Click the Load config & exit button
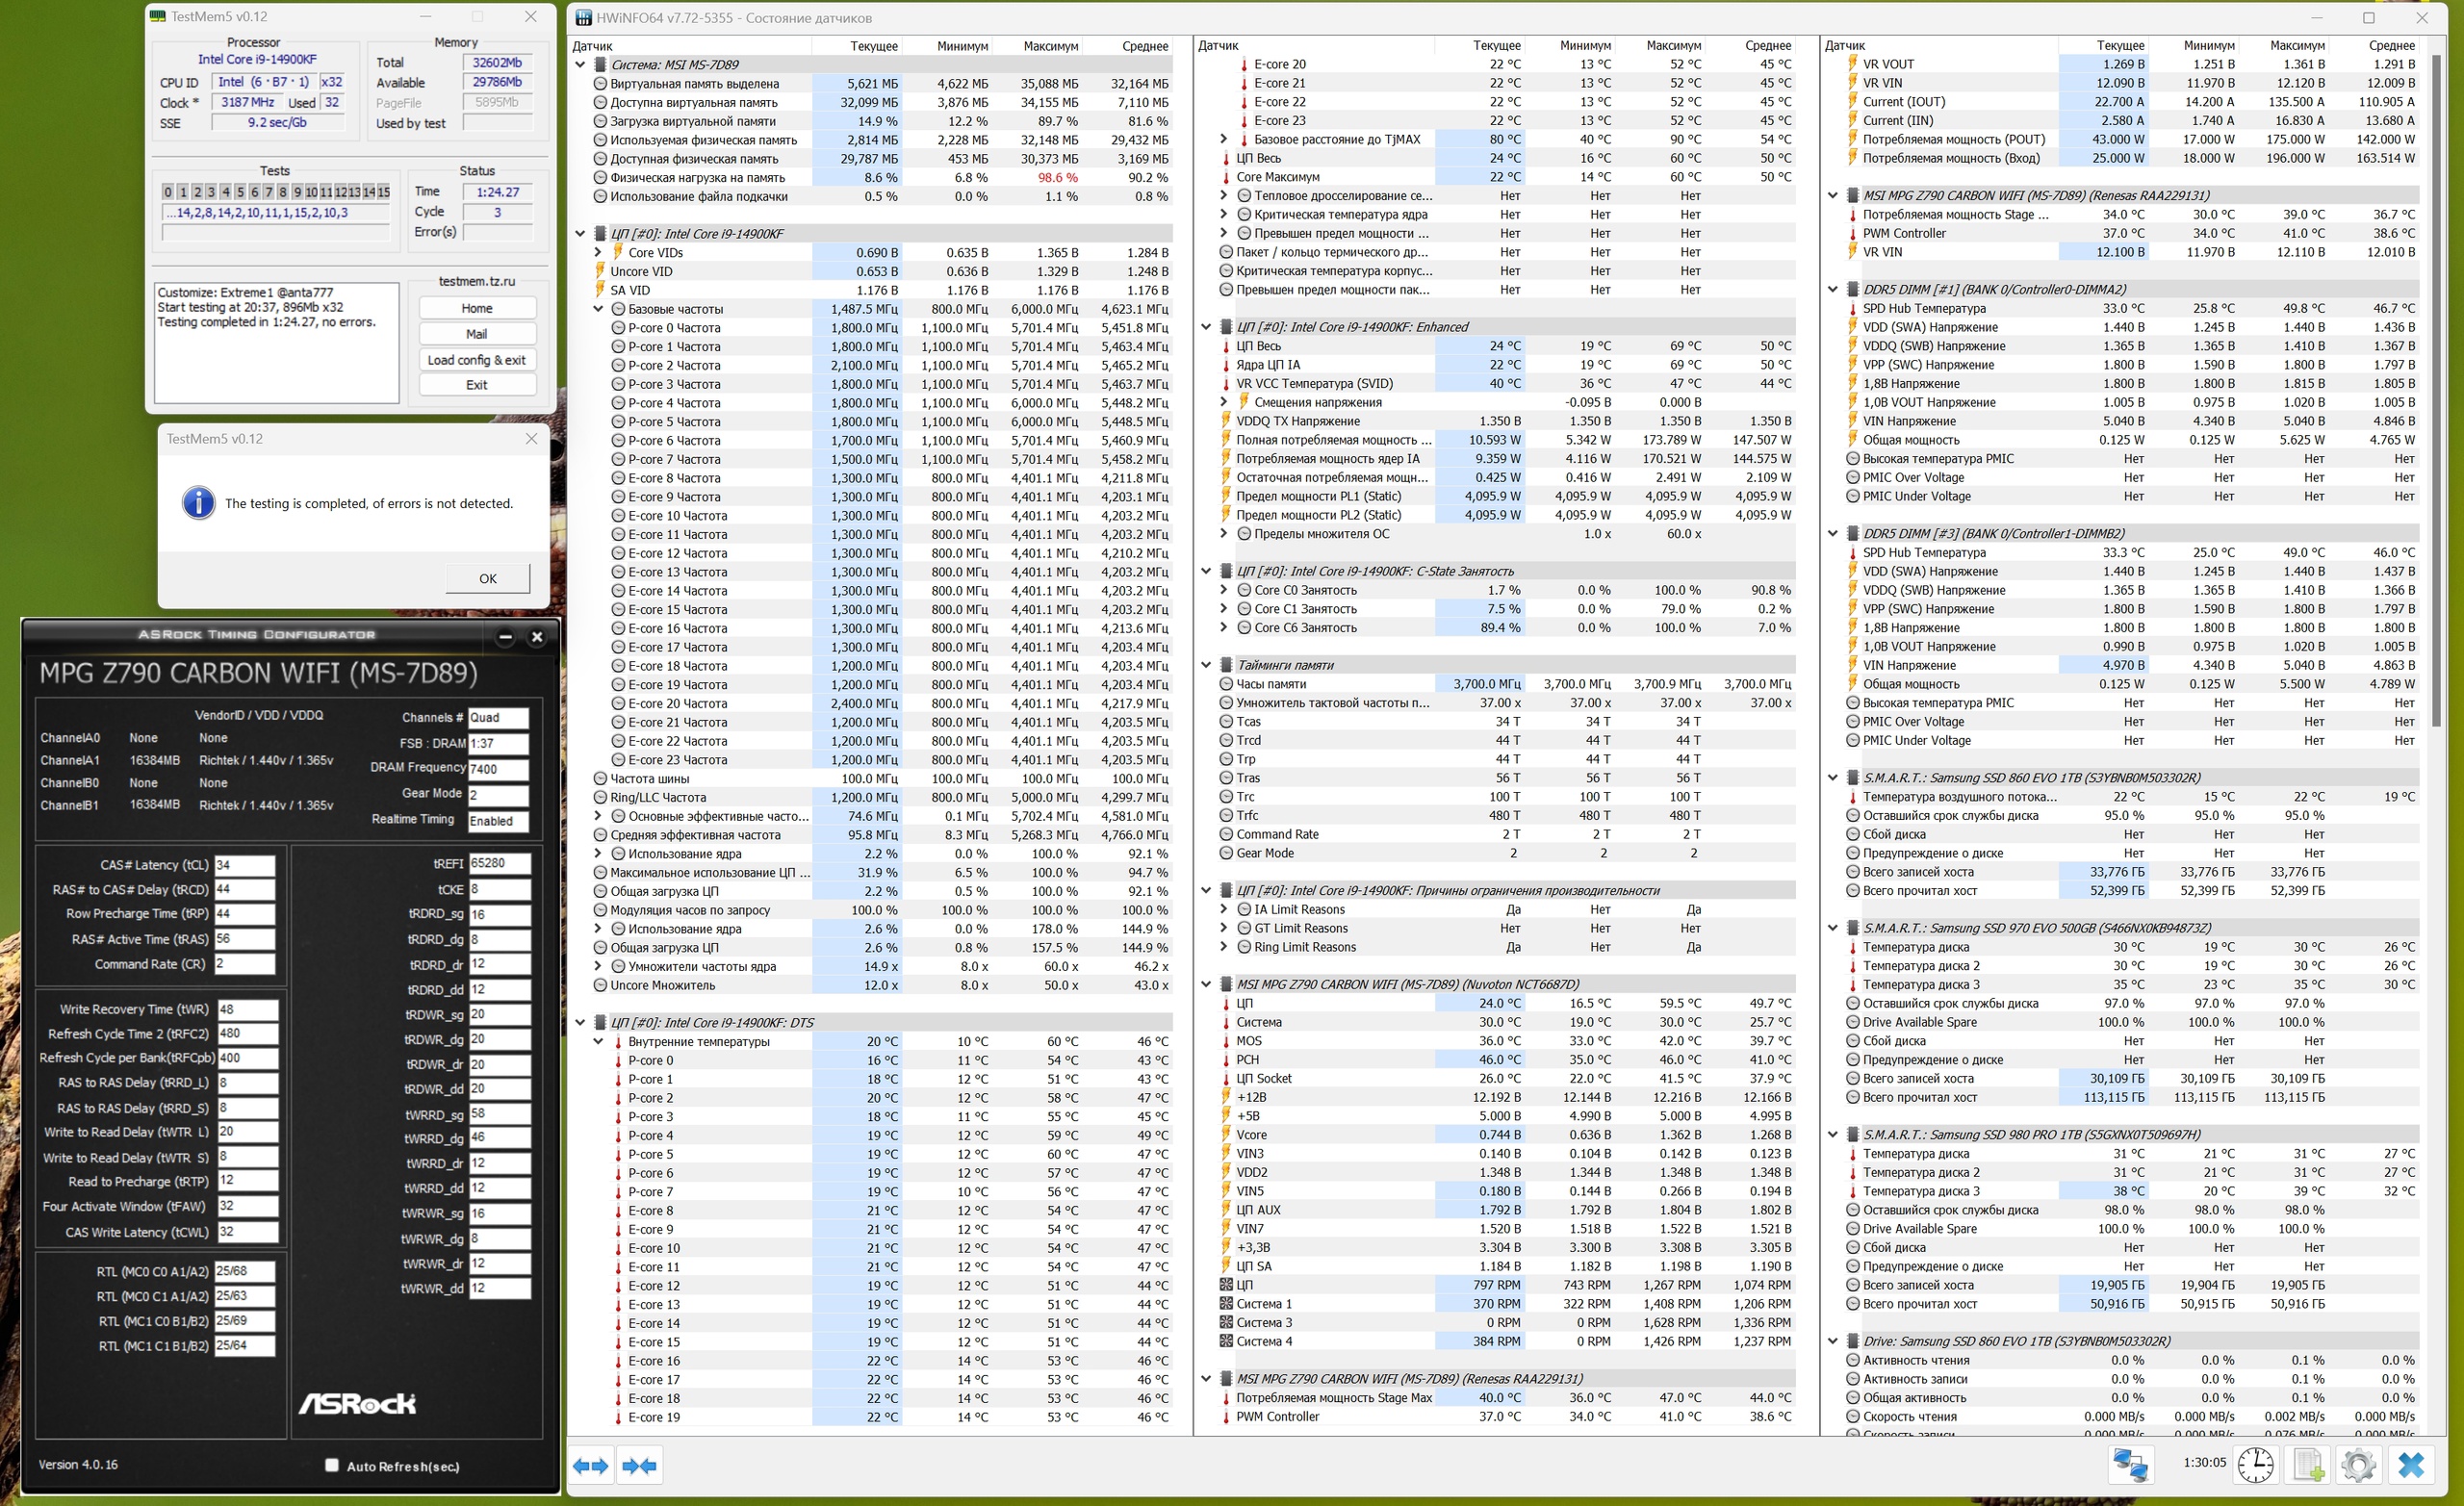This screenshot has height=1506, width=2464. coord(476,360)
